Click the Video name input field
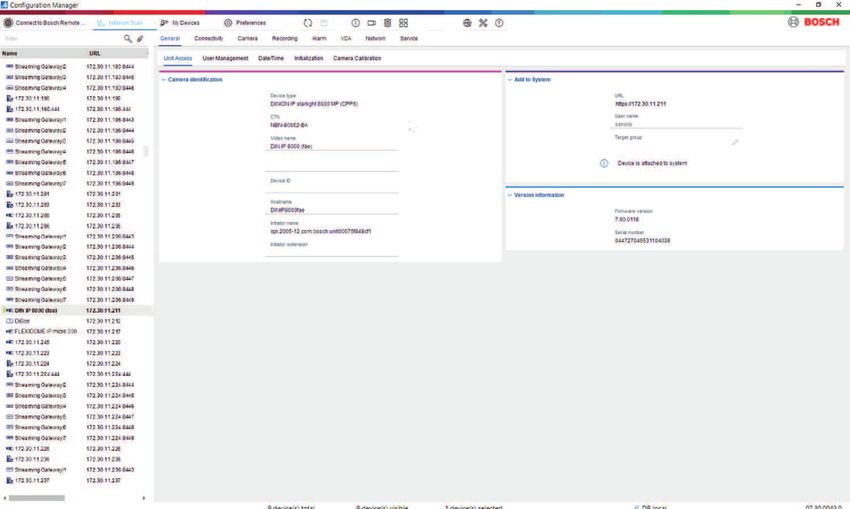850x509 pixels. coord(333,146)
